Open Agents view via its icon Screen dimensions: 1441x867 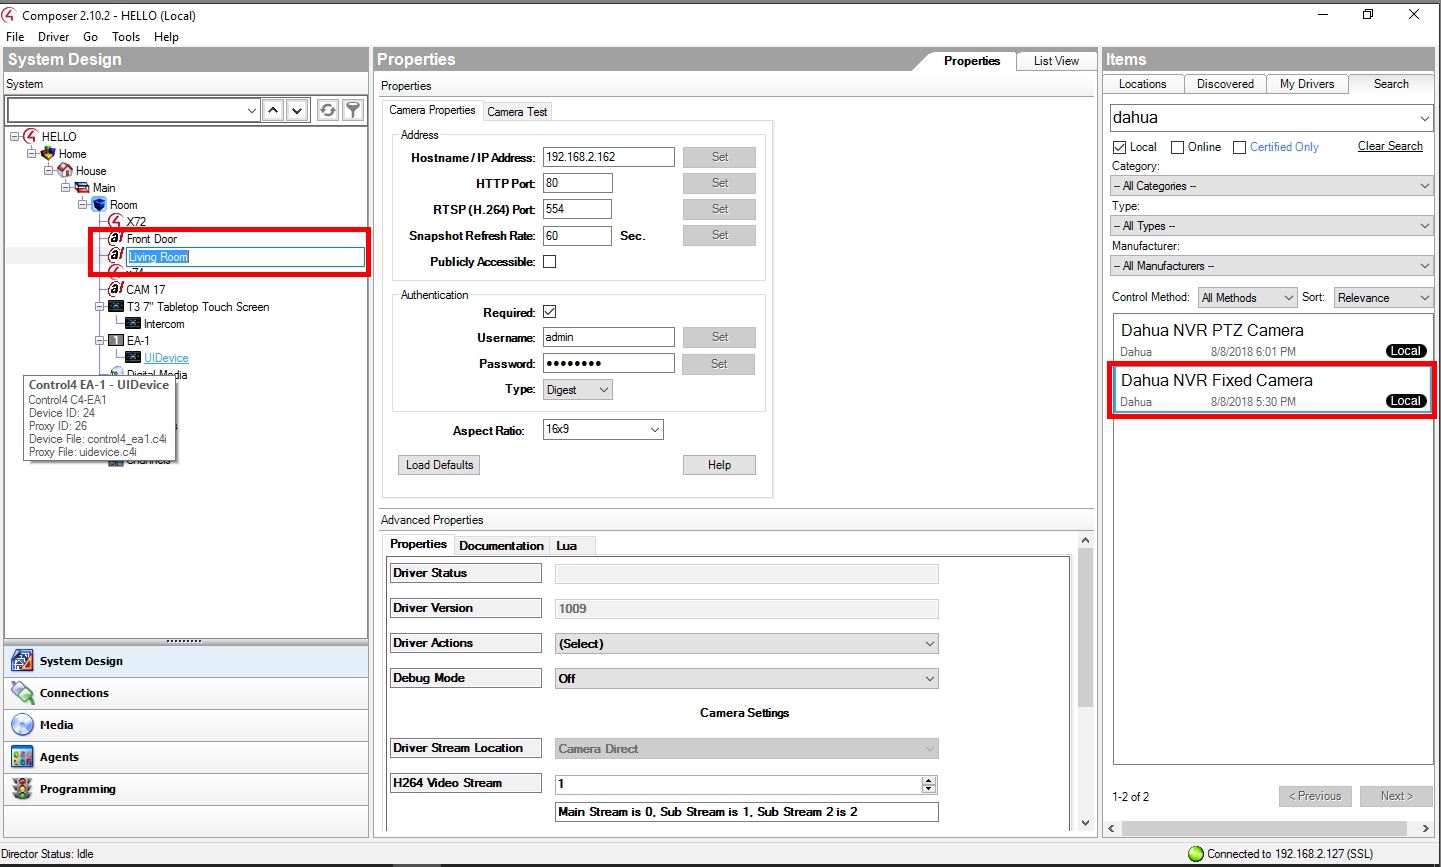point(22,756)
